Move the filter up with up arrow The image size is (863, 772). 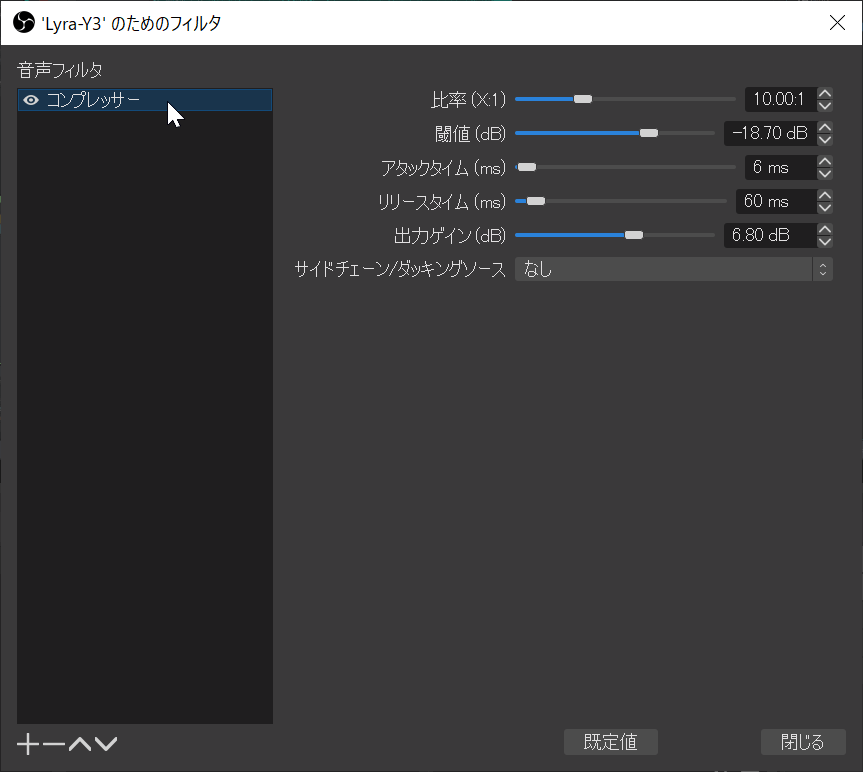click(x=80, y=744)
